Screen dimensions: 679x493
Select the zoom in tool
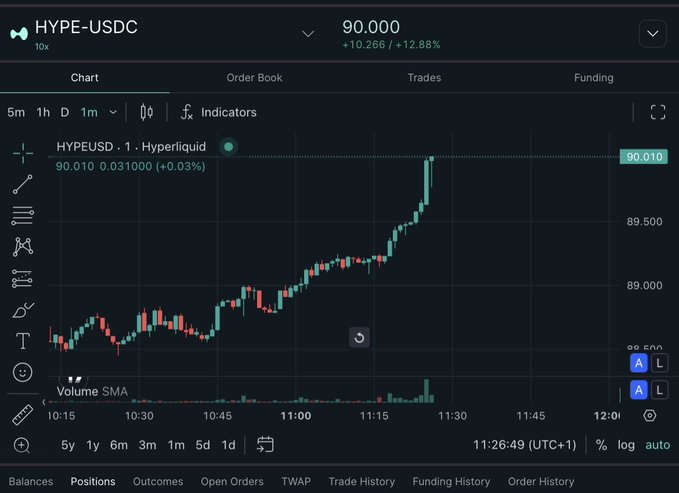(x=22, y=445)
